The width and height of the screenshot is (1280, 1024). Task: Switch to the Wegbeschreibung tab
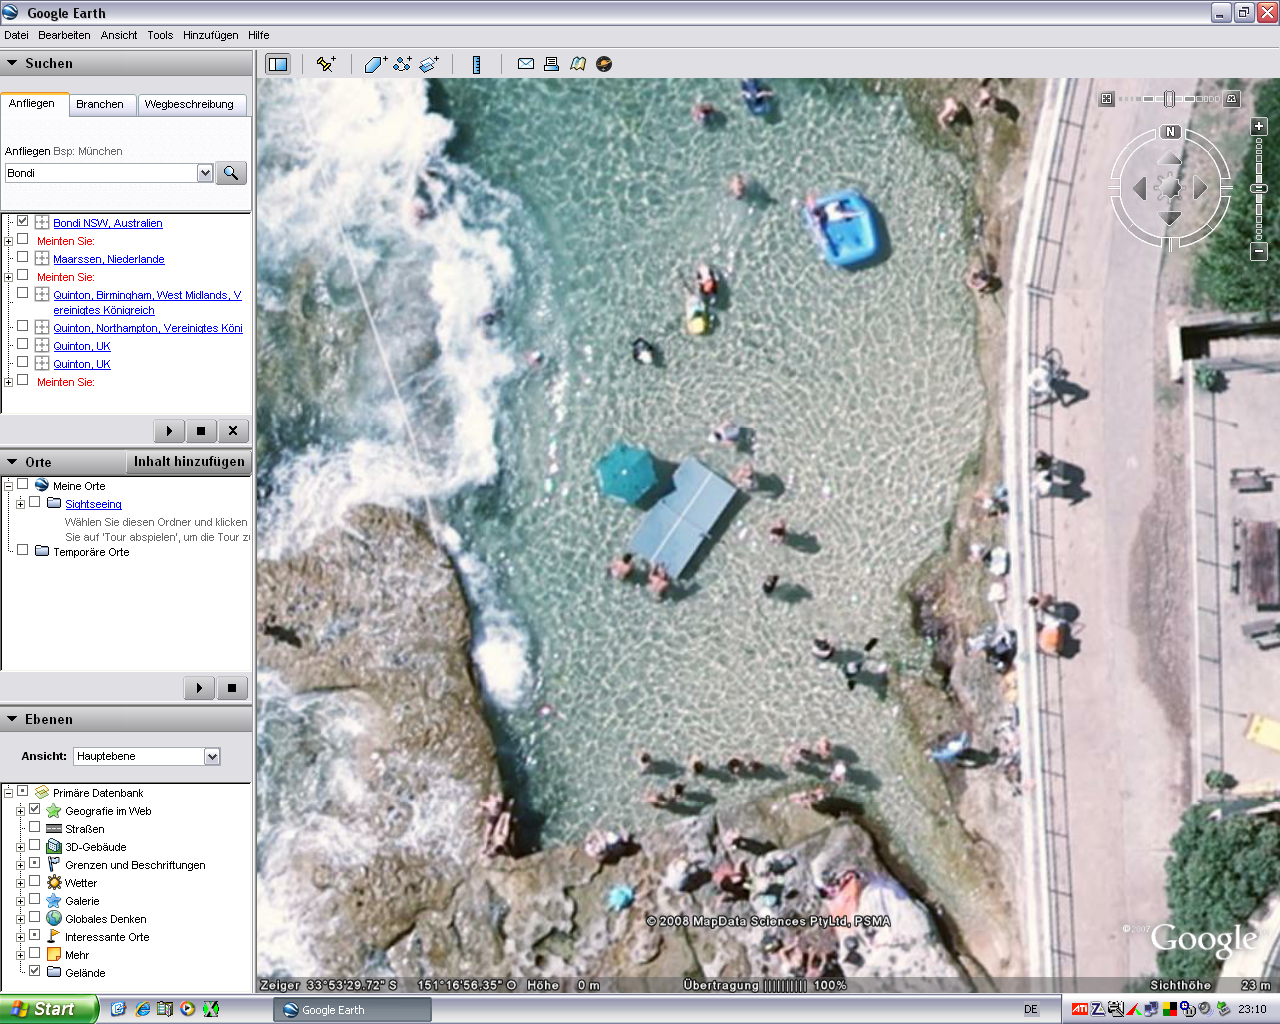pyautogui.click(x=189, y=104)
